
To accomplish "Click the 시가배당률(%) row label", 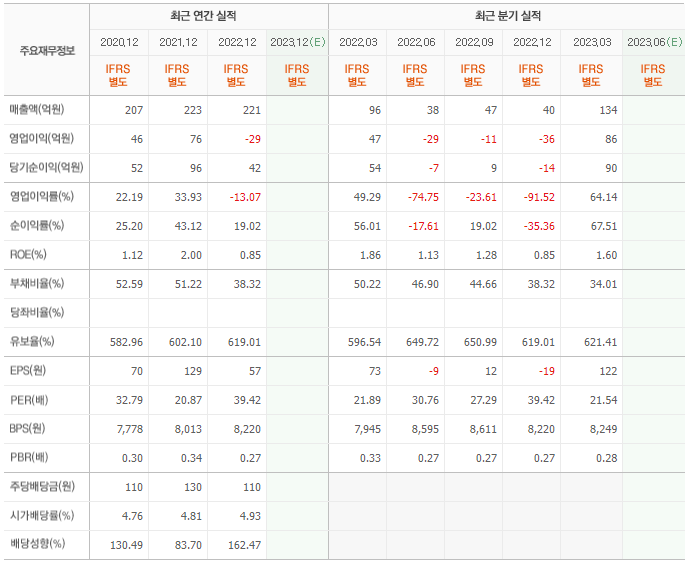I will point(42,516).
